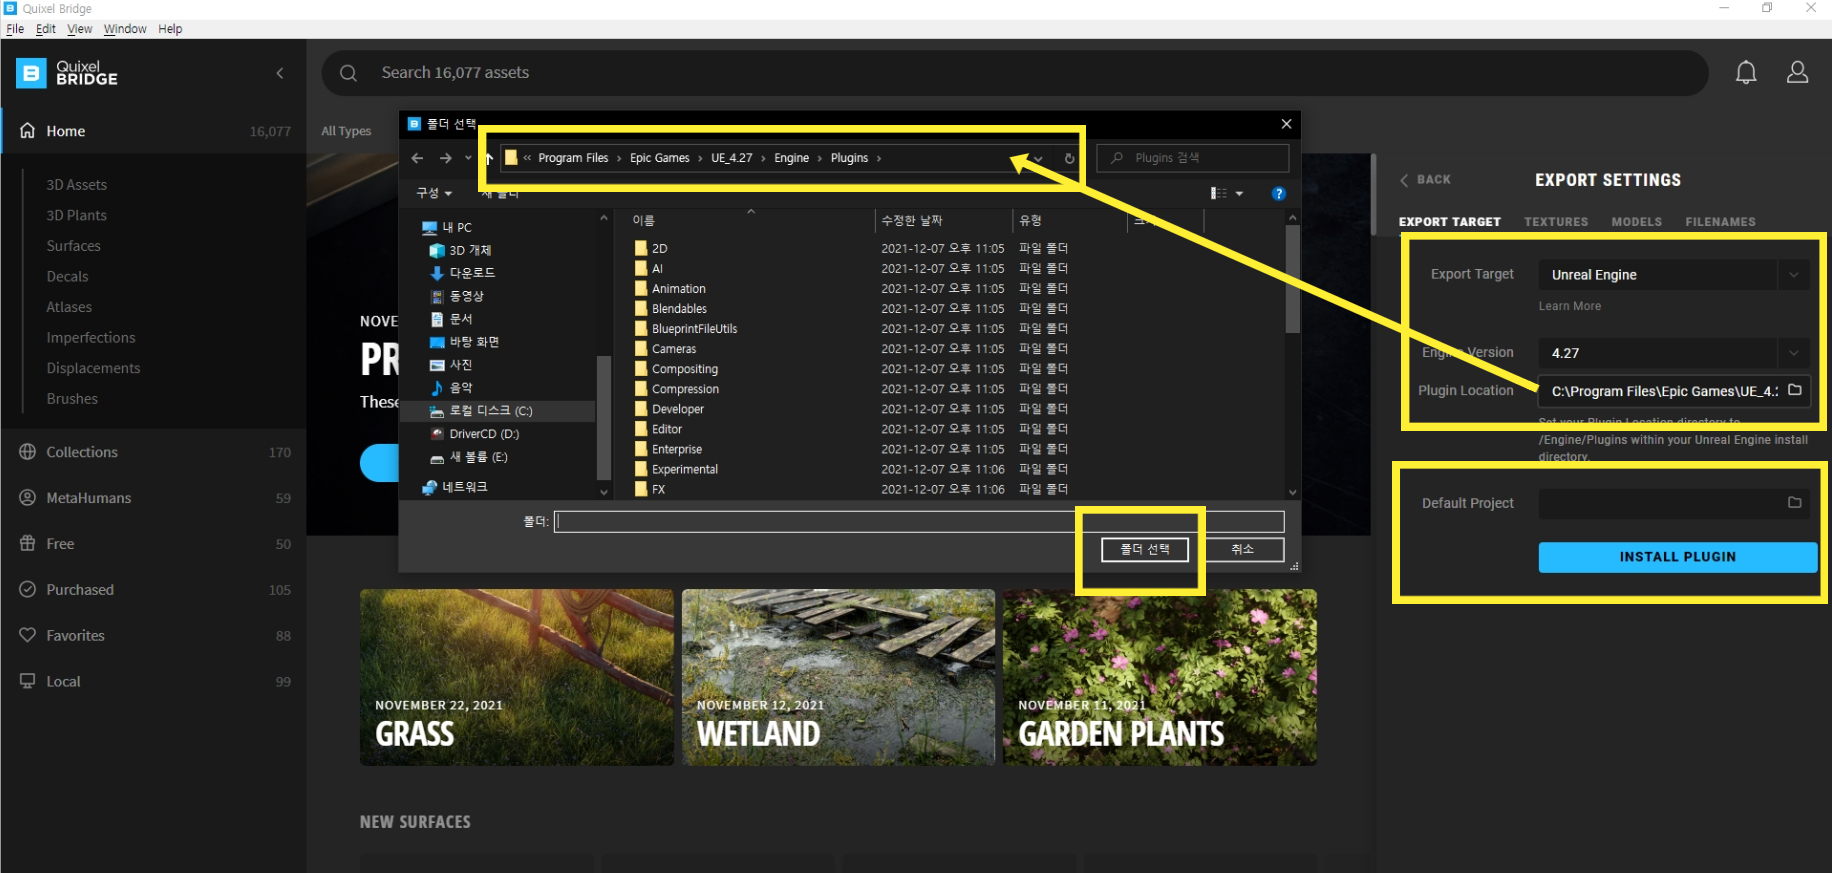
Task: Open the Wetland collection thumbnail
Action: 838,677
